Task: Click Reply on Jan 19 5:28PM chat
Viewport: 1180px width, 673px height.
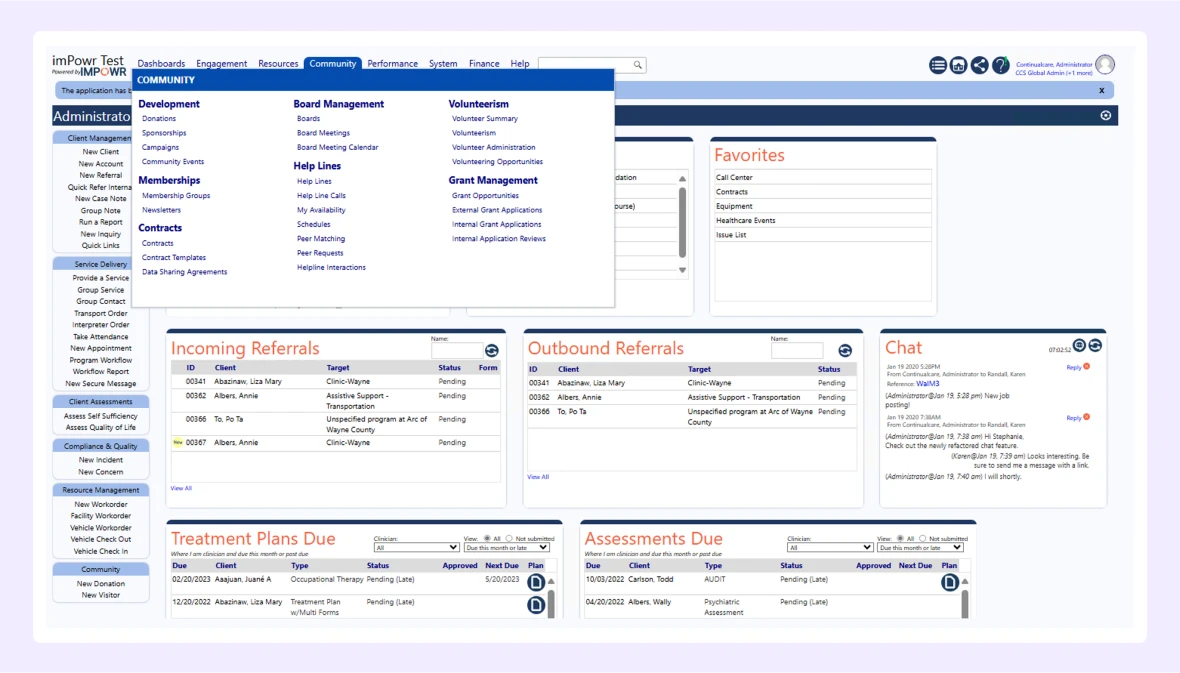Action: tap(1074, 367)
